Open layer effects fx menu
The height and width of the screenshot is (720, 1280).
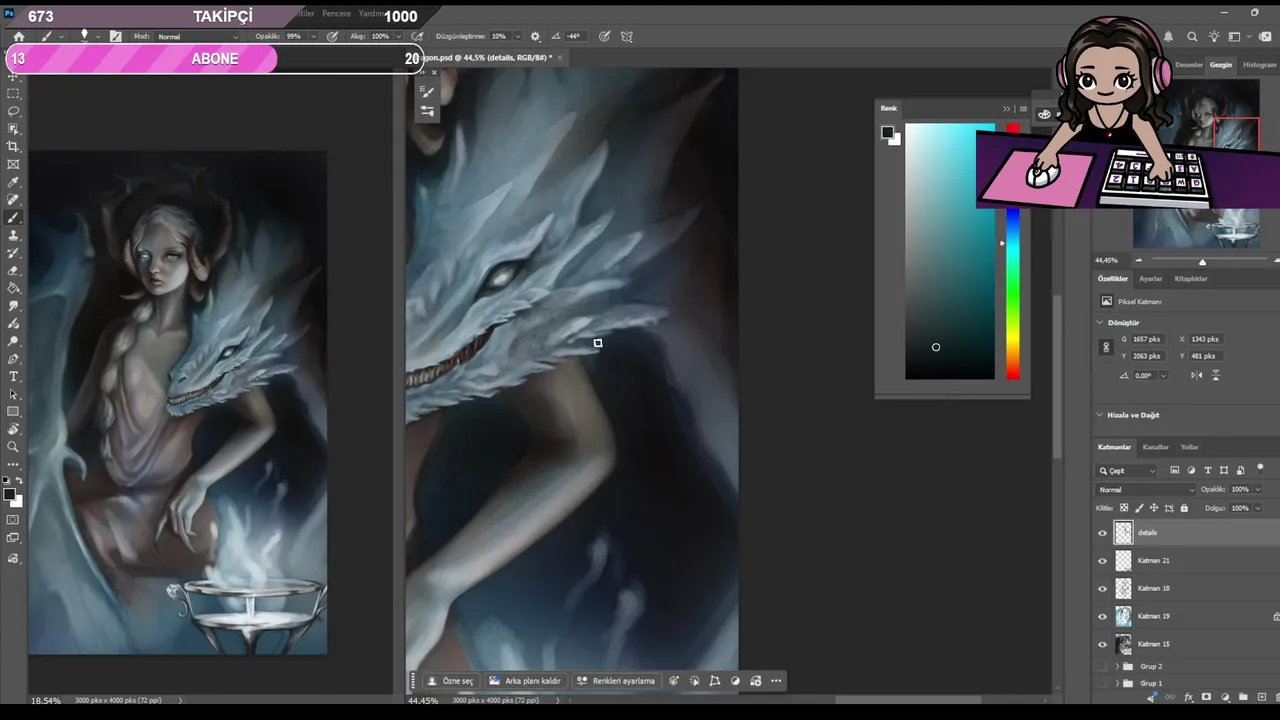pos(1188,697)
